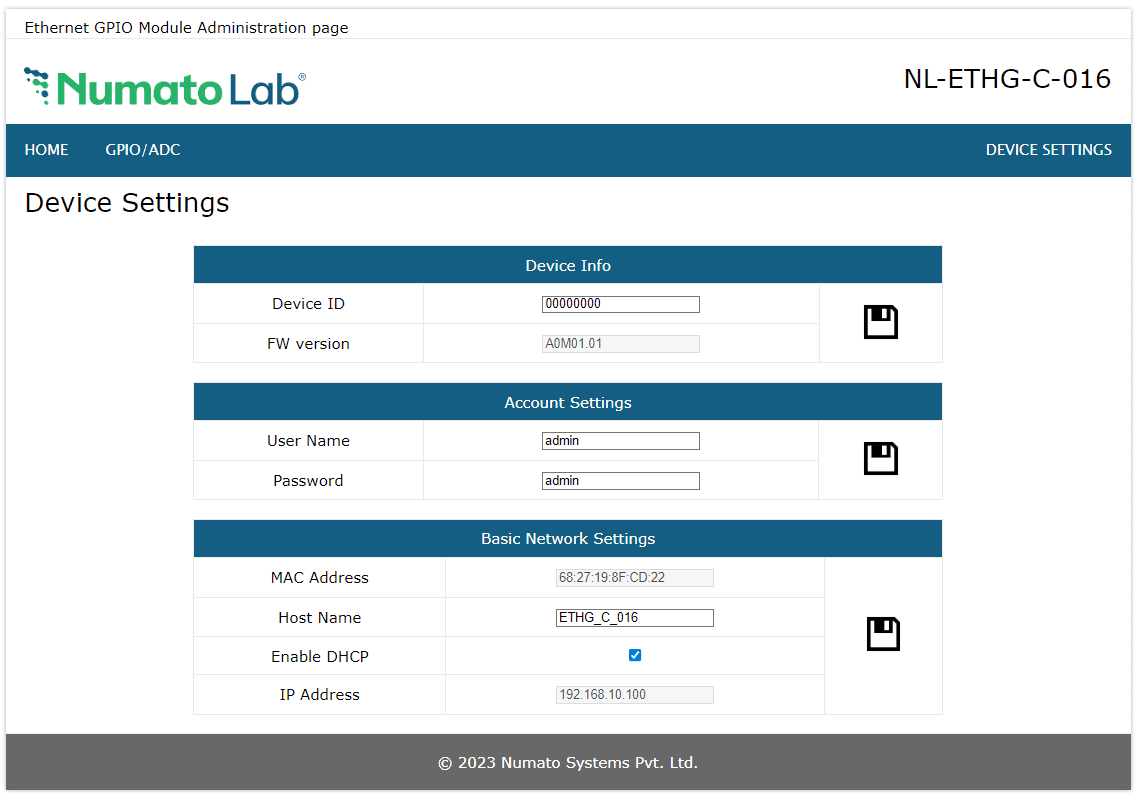
Task: Click the Device ID input field
Action: (x=620, y=304)
